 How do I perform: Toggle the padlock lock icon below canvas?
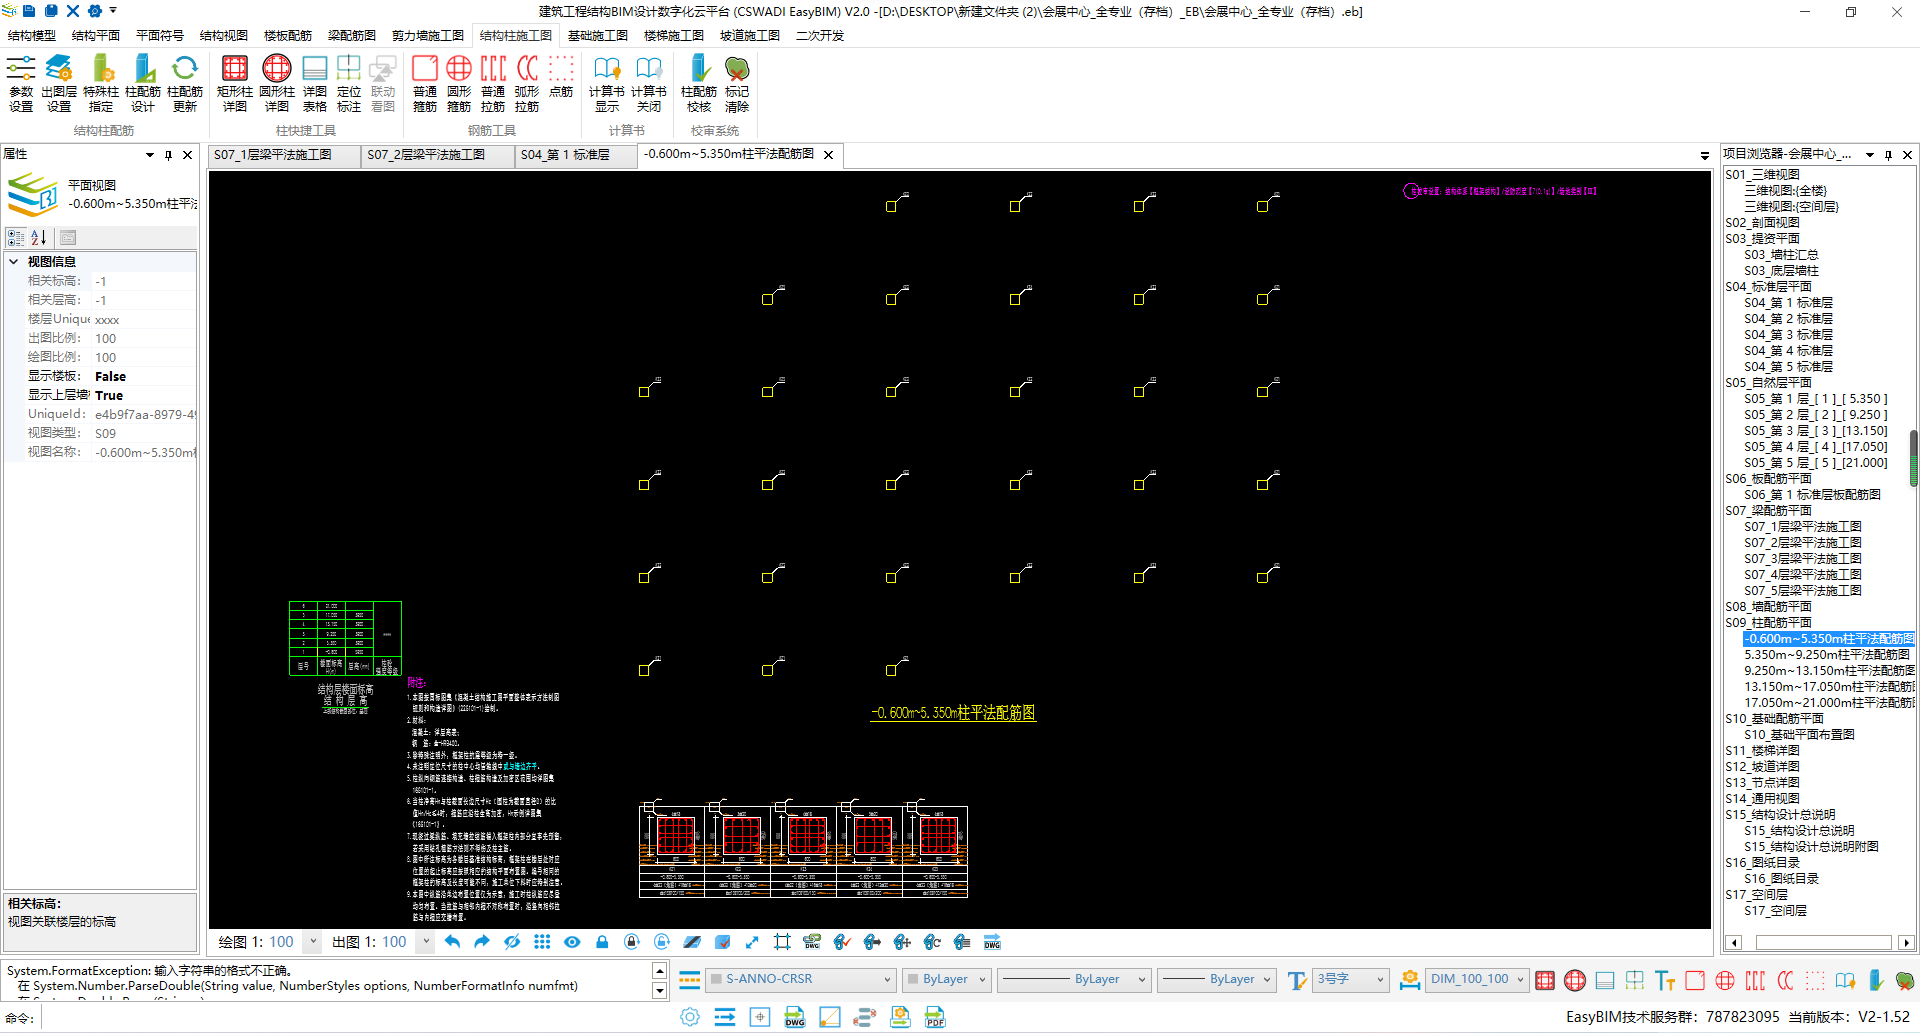coord(602,942)
